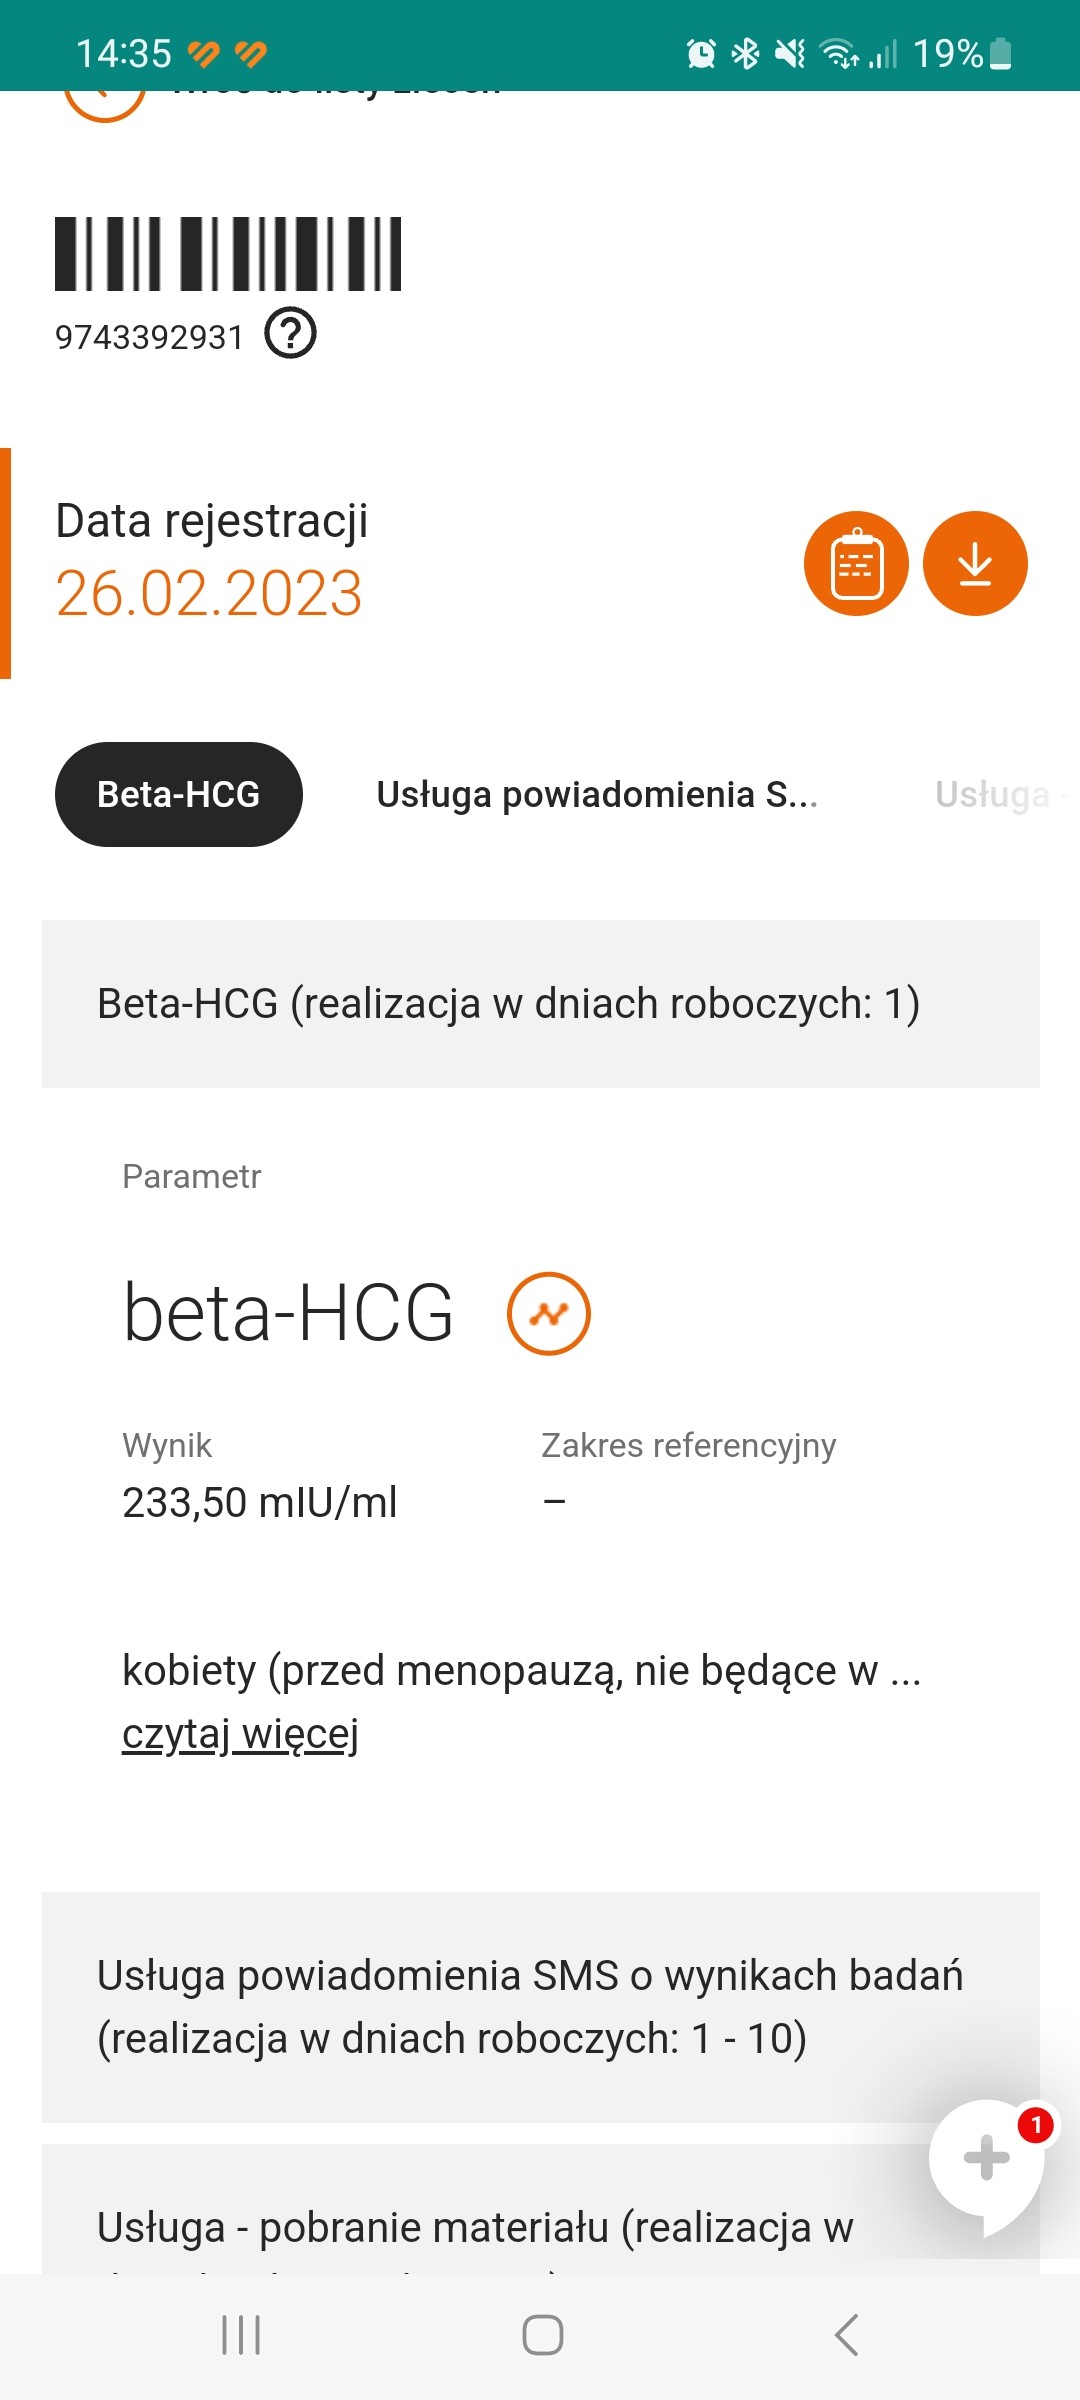The height and width of the screenshot is (2400, 1080).
Task: Tap the registration date 26.02.2023
Action: coord(209,594)
